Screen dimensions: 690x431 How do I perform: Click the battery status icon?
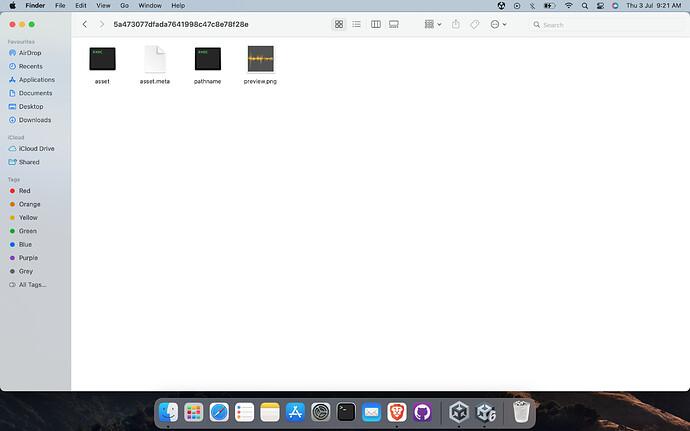pos(550,6)
